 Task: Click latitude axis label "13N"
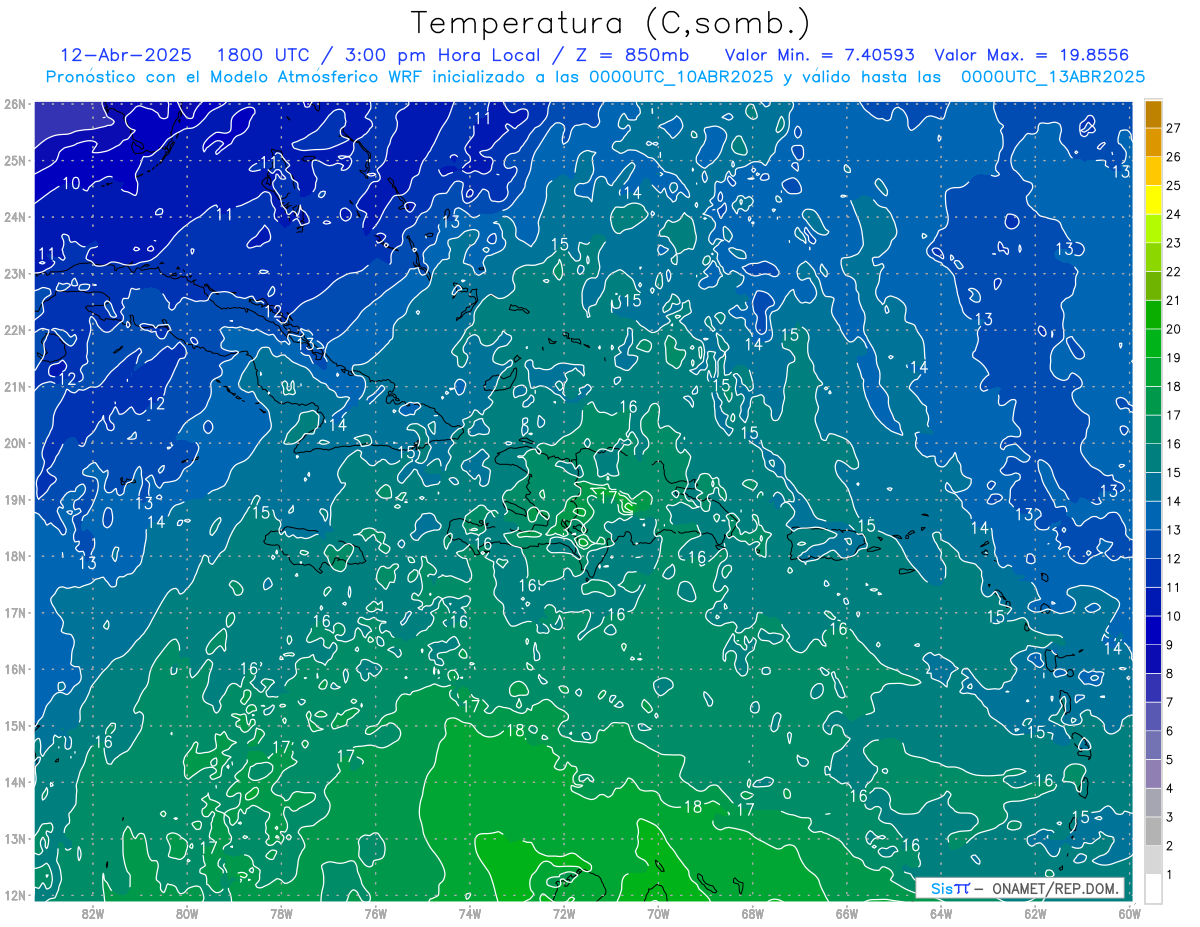click(14, 838)
